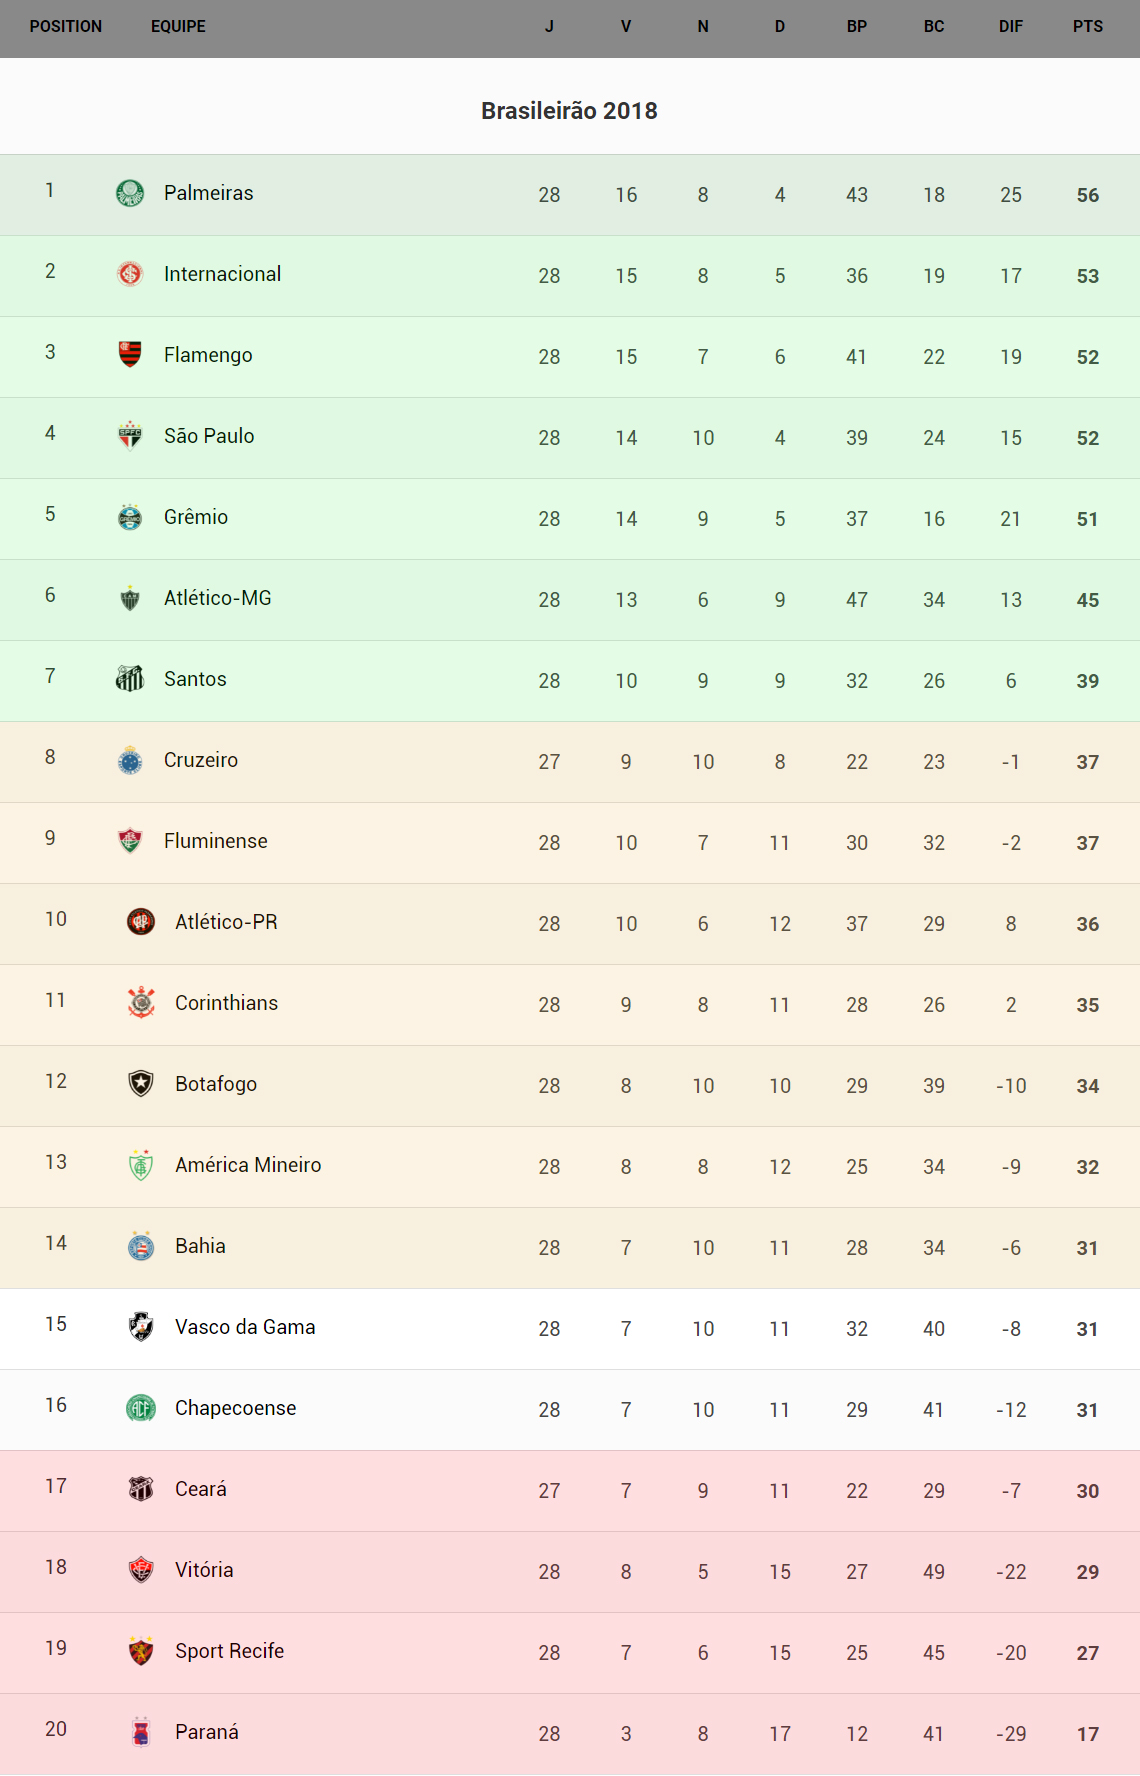Open the Cruzeiro team name link

tap(200, 760)
